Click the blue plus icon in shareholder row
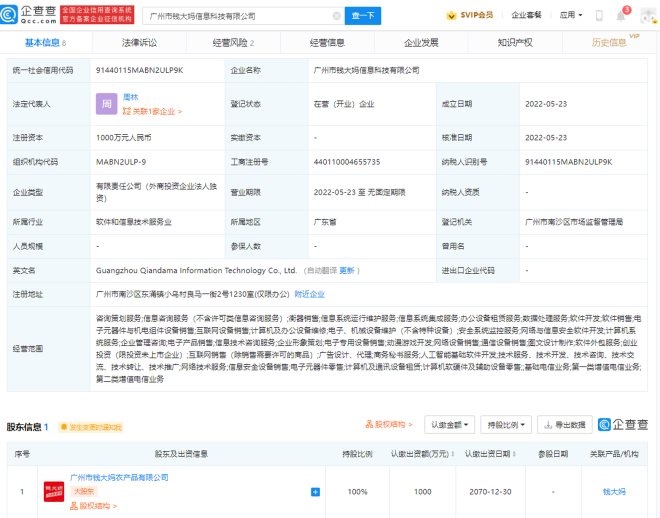660x518 pixels. tap(316, 492)
